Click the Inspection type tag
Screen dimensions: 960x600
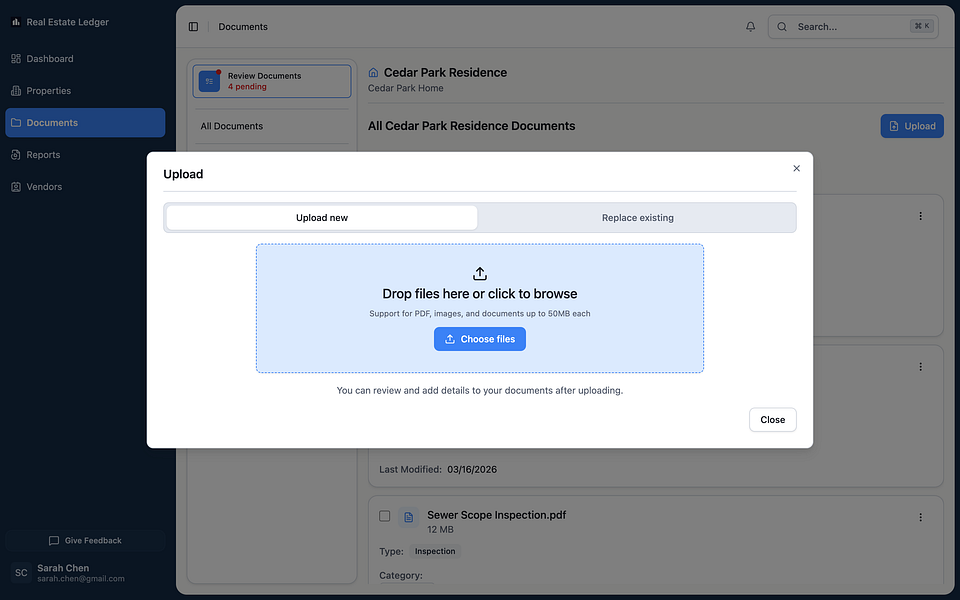click(435, 551)
